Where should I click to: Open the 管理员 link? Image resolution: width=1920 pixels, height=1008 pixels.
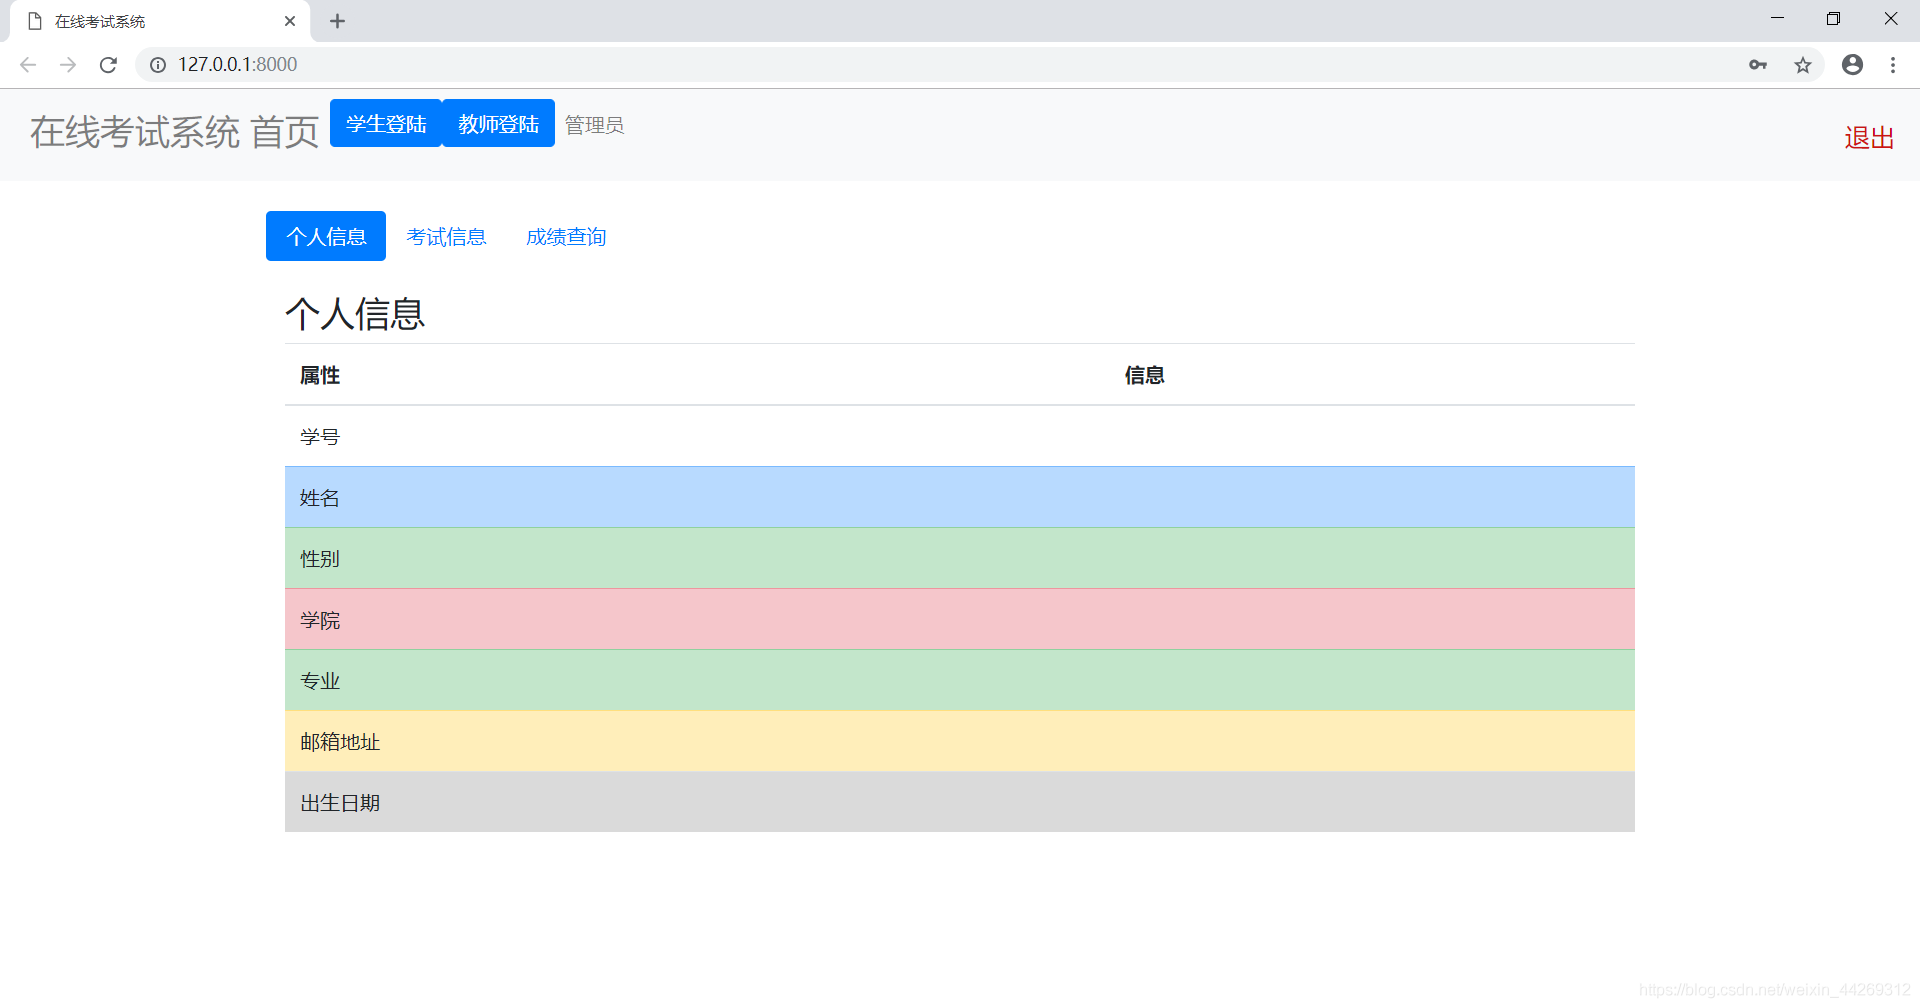(x=594, y=125)
